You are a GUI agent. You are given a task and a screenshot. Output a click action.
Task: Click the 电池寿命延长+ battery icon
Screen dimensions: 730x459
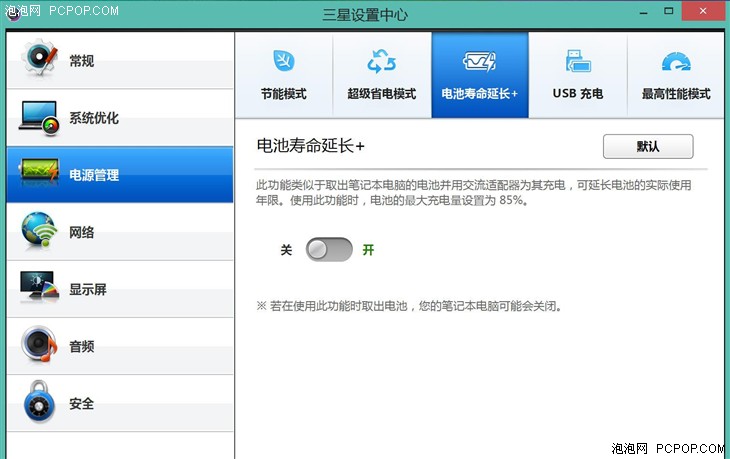[x=480, y=61]
